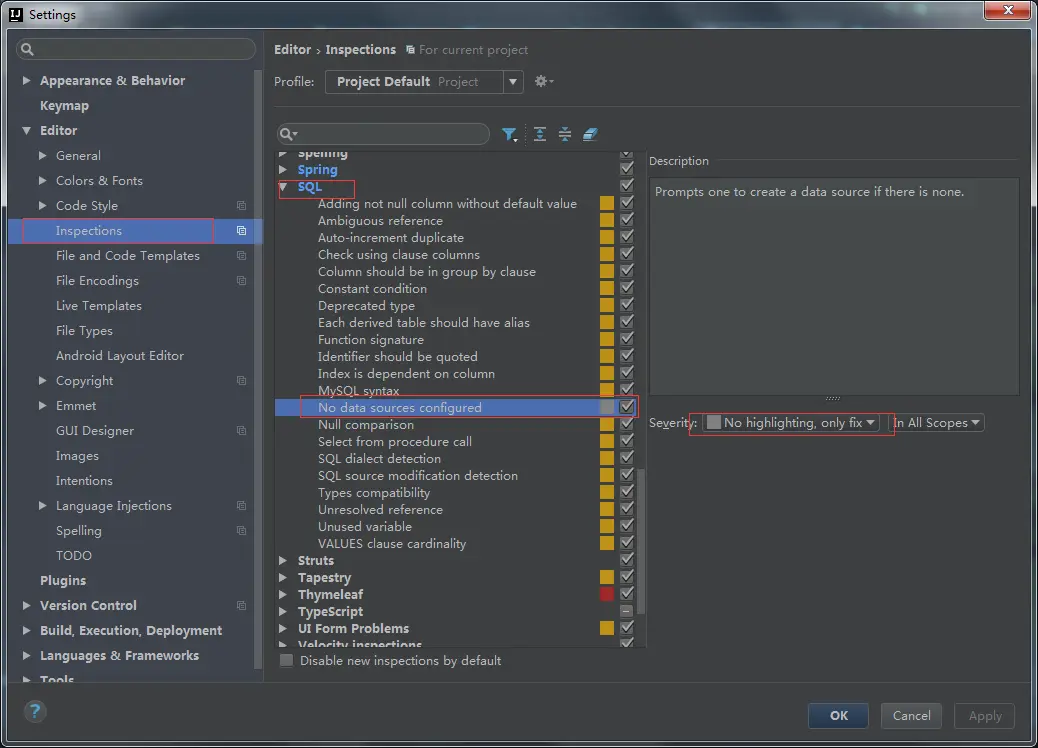The width and height of the screenshot is (1038, 748).
Task: Click the Expand All icon in inspections toolbar
Action: click(x=540, y=134)
